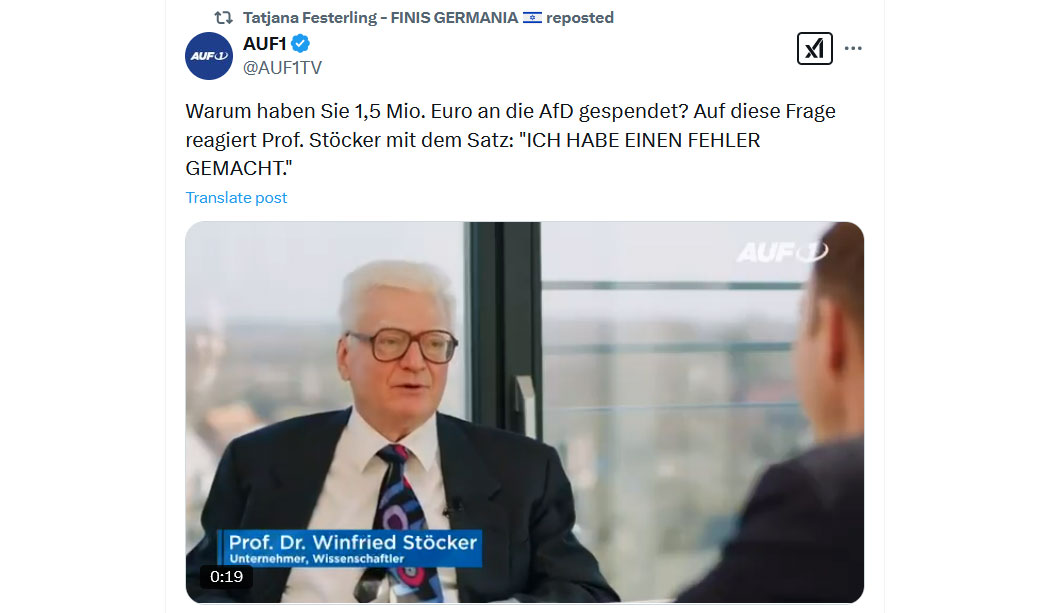The height and width of the screenshot is (613, 1050).
Task: Open Tatjana Festerling's profile from repost line
Action: pyautogui.click(x=380, y=17)
